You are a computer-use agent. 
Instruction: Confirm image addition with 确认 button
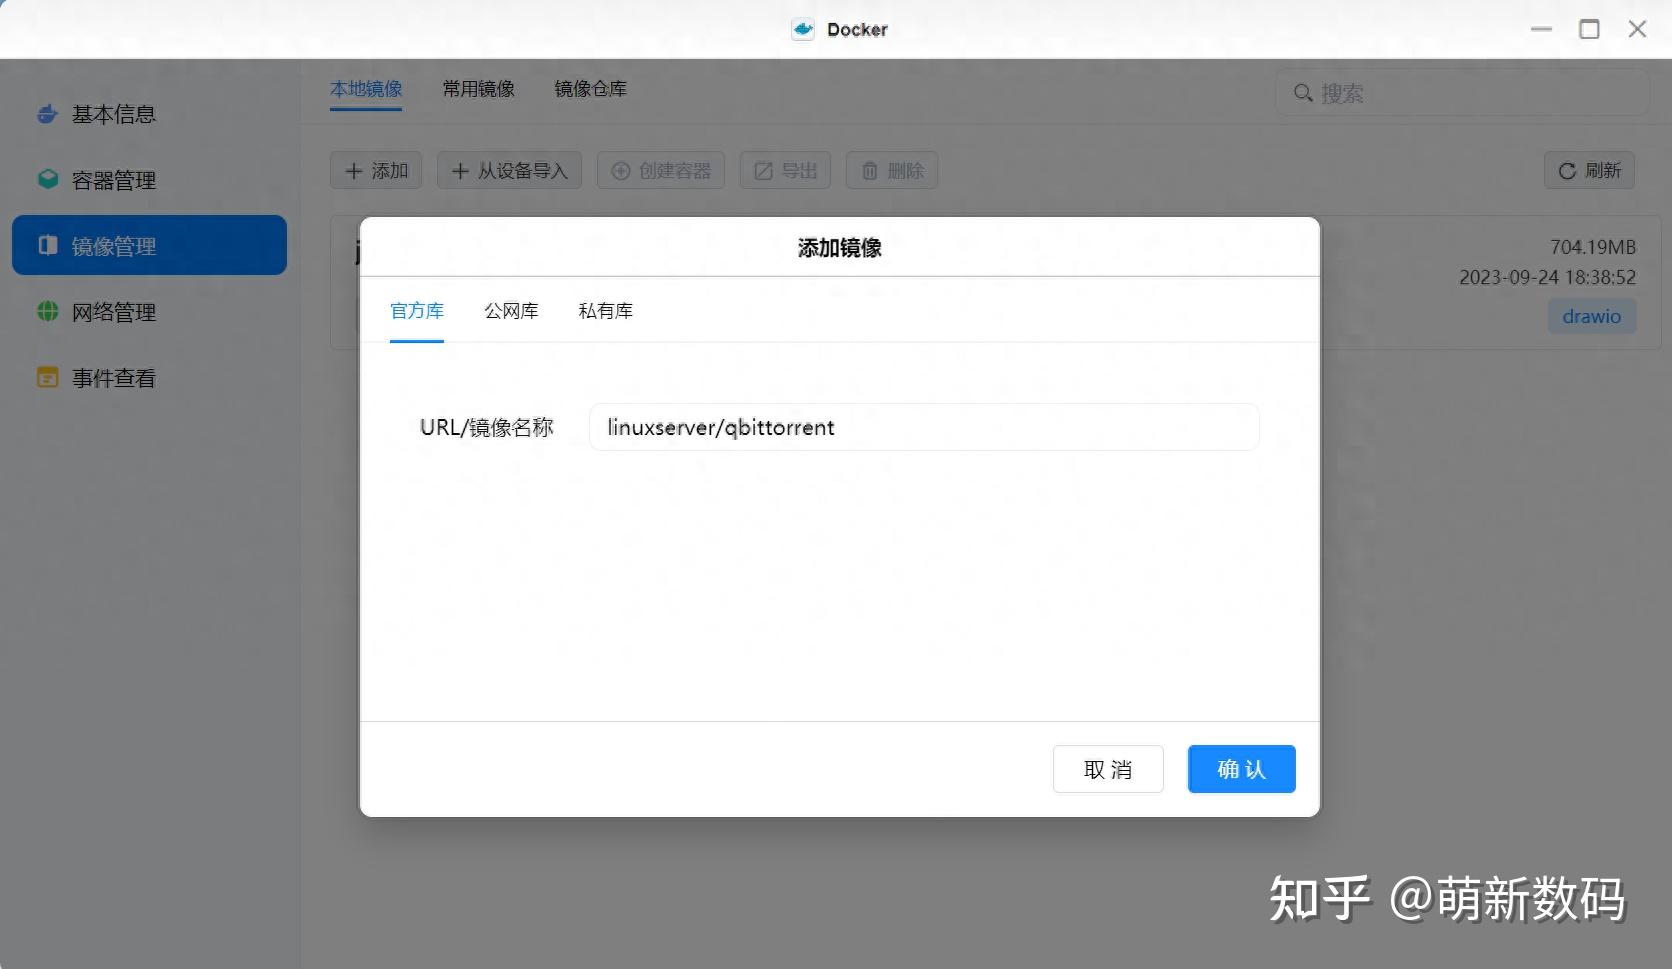[x=1241, y=769]
